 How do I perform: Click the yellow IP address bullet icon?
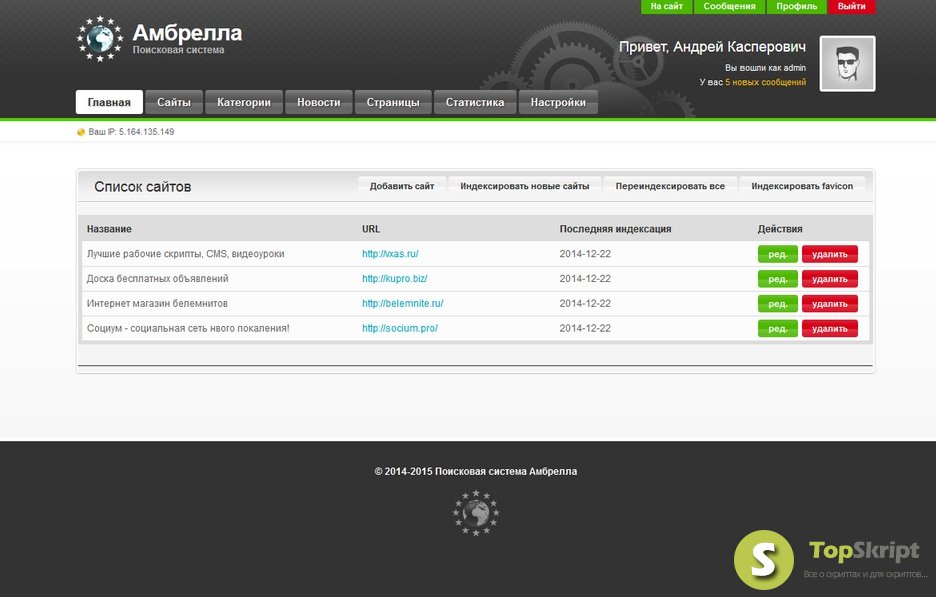pyautogui.click(x=81, y=132)
